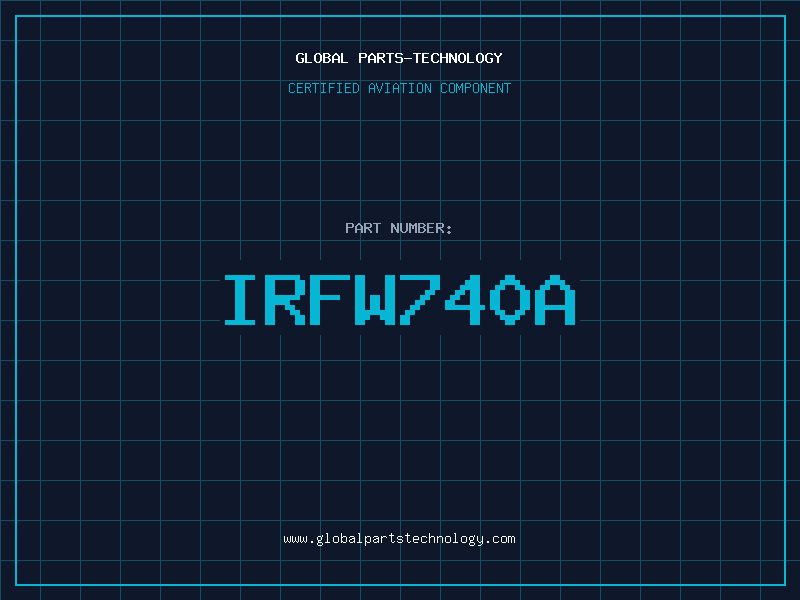Image resolution: width=800 pixels, height=600 pixels.
Task: Select the CERTIFIED AVIATION COMPONENT subtitle line
Action: (x=399, y=88)
